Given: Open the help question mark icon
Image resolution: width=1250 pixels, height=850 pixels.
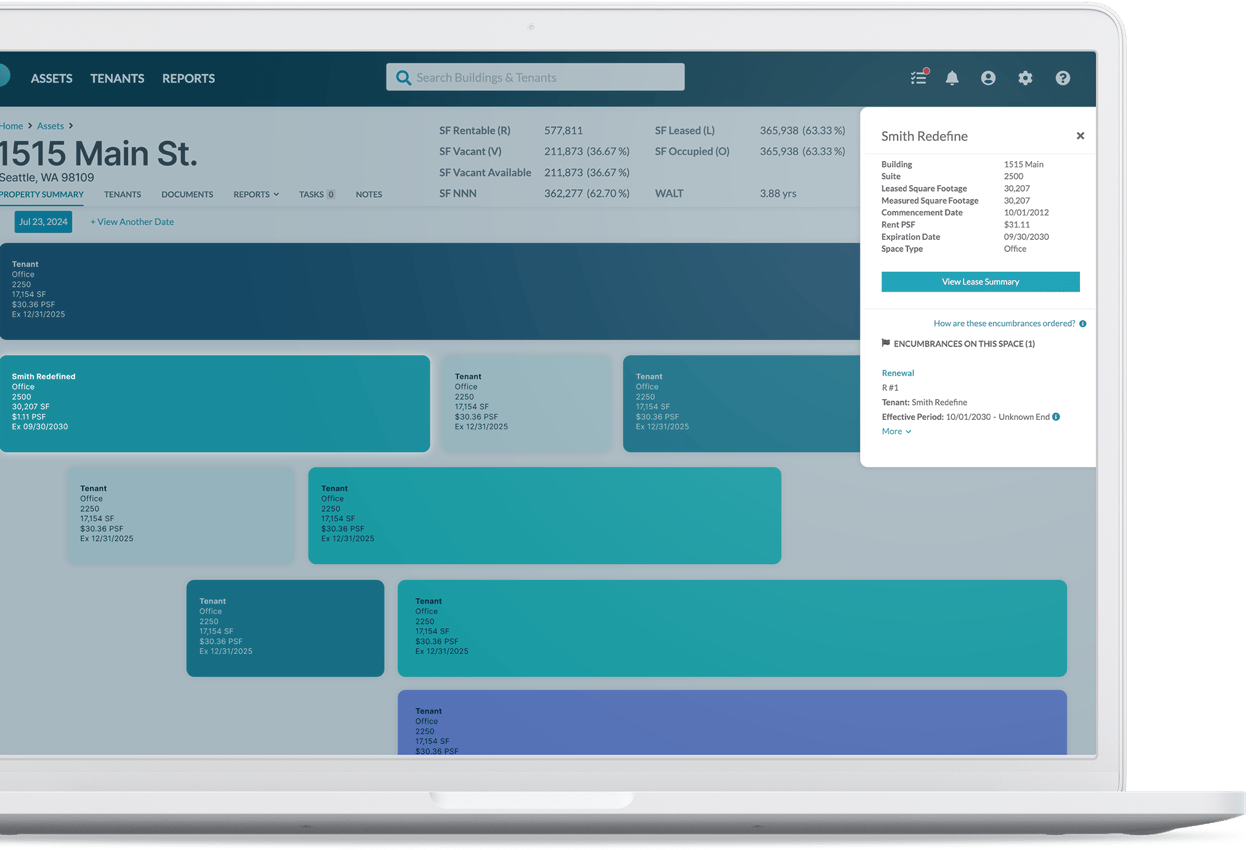Looking at the screenshot, I should 1062,78.
